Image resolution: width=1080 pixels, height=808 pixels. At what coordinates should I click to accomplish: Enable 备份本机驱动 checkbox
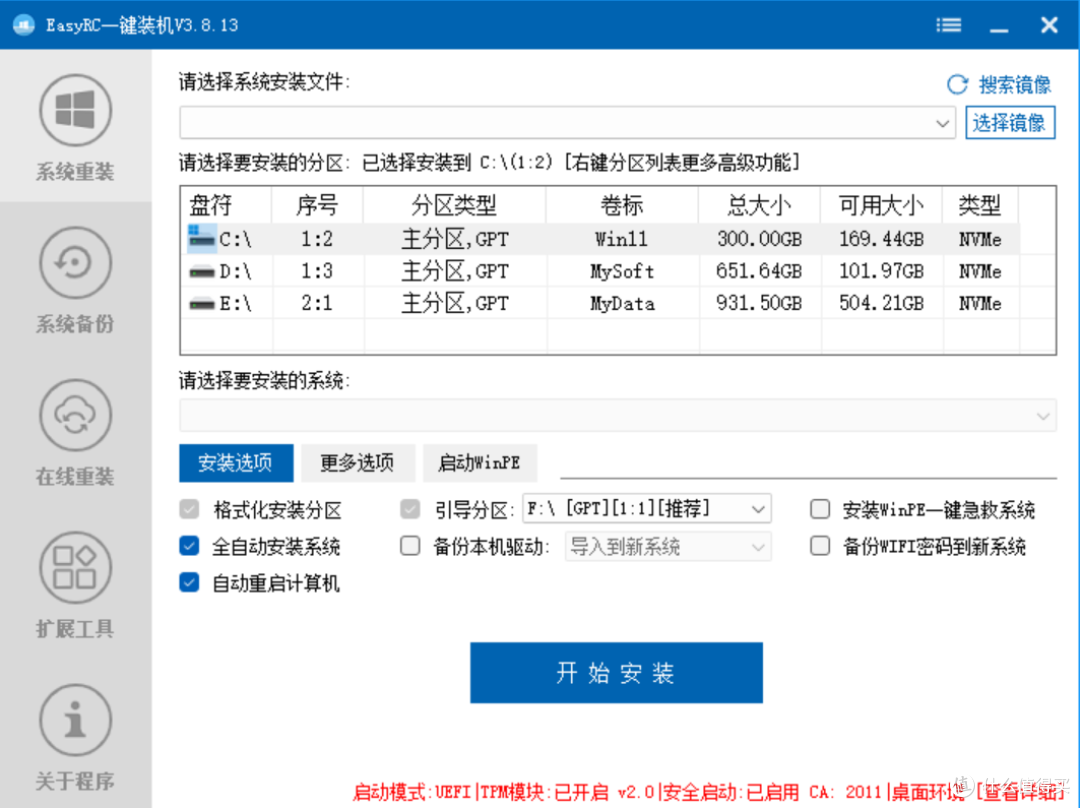pyautogui.click(x=410, y=546)
